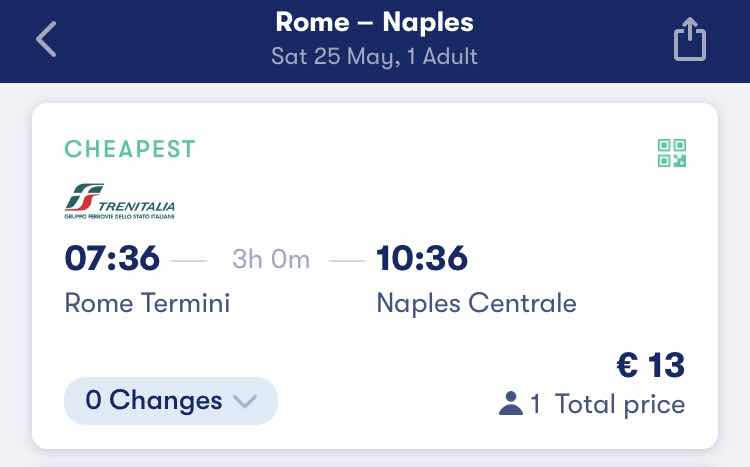Select the Naples Centrale station name
The width and height of the screenshot is (750, 467).
tap(476, 303)
